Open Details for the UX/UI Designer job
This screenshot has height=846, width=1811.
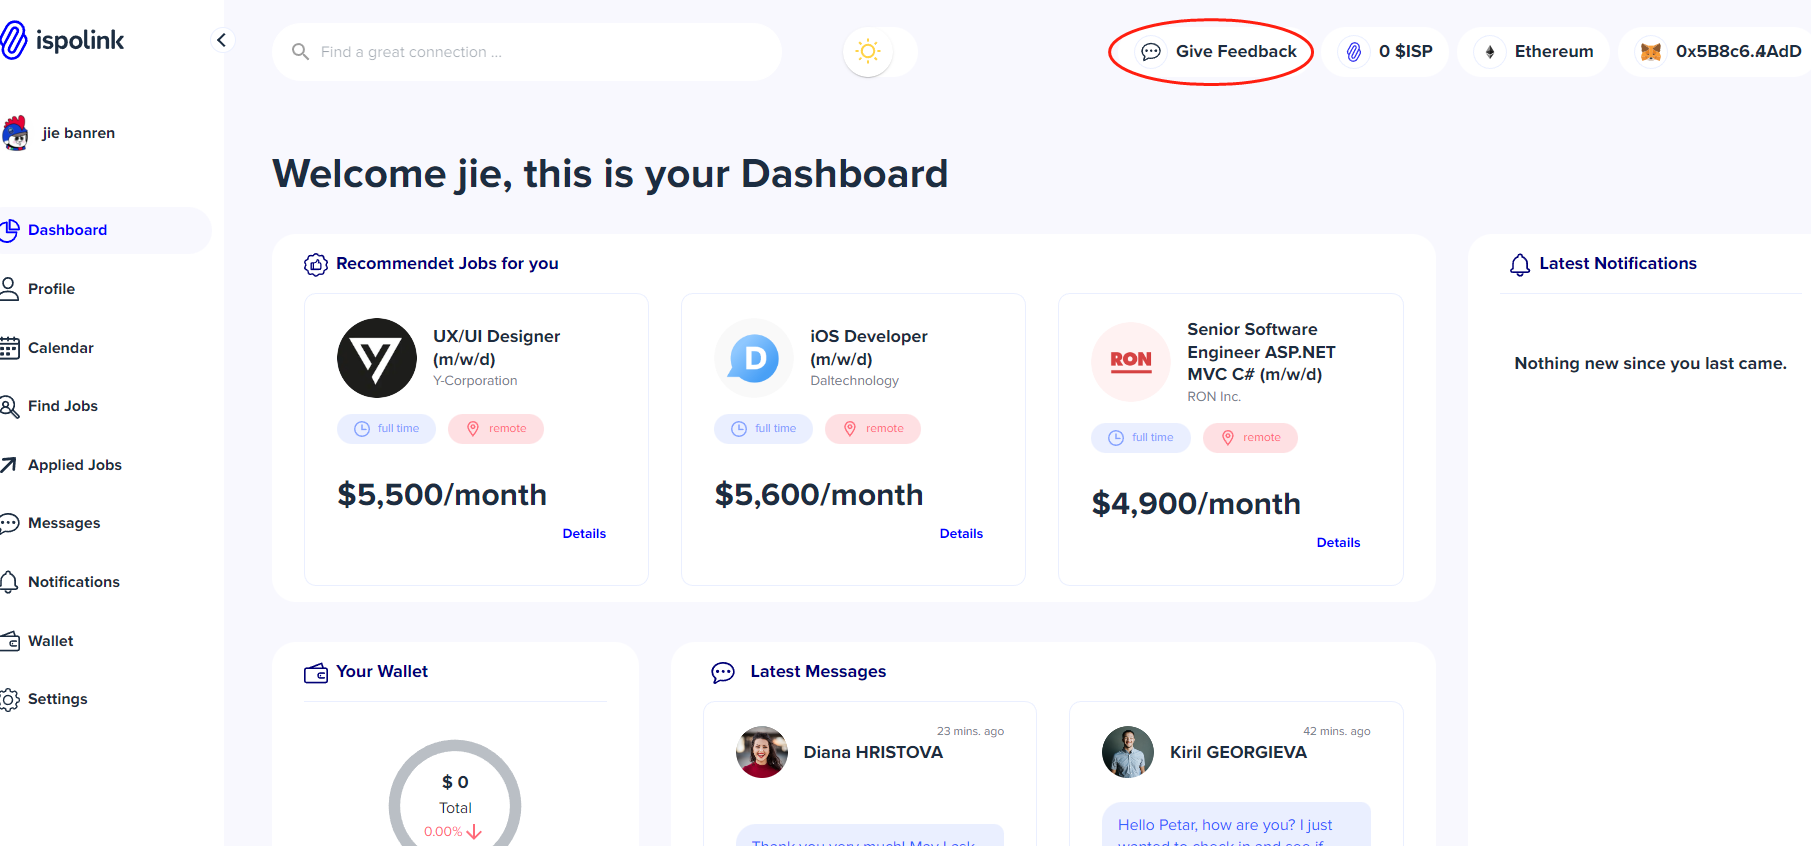click(x=584, y=534)
